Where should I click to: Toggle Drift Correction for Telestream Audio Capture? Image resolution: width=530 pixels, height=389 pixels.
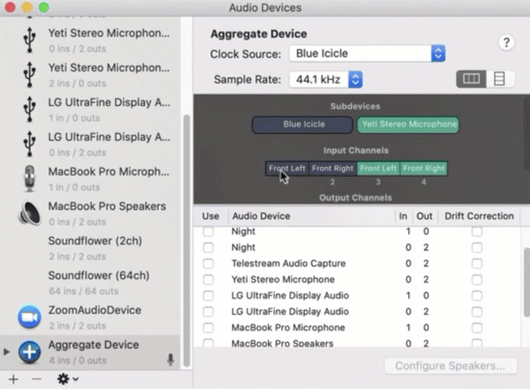click(x=477, y=264)
